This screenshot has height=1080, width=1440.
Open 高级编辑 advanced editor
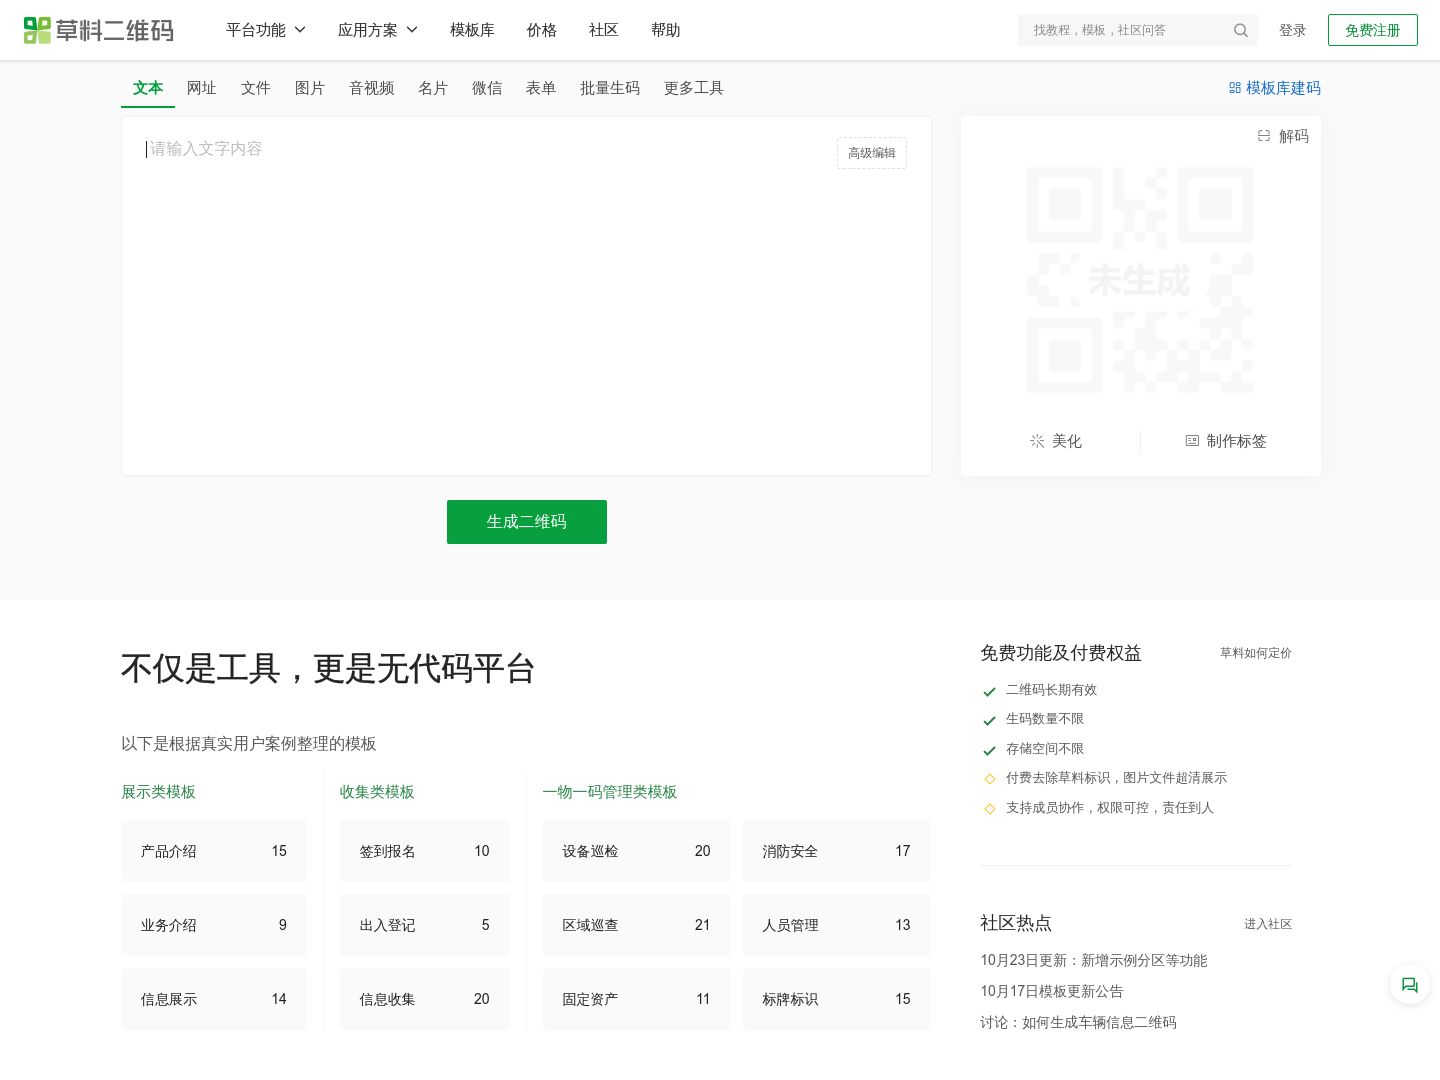(x=872, y=153)
